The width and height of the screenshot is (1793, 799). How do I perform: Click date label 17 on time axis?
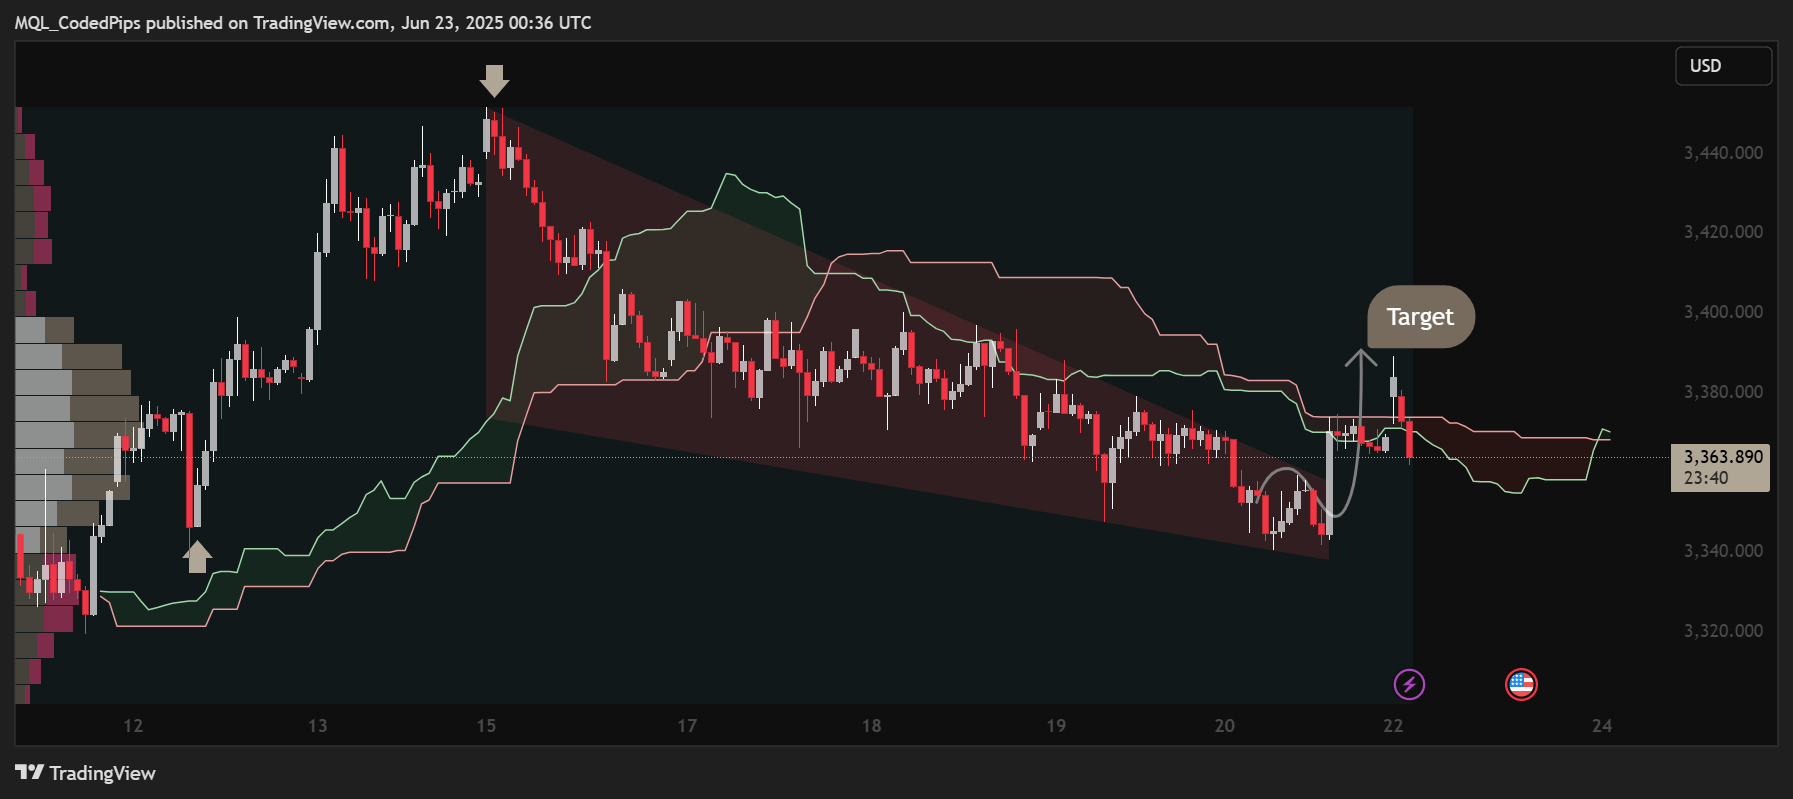pos(687,726)
